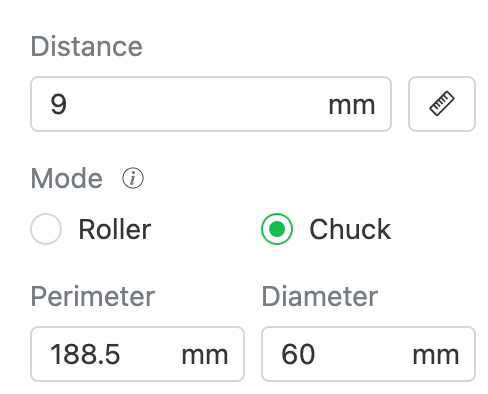Click the Perimeter label
This screenshot has width=488, height=394.
pyautogui.click(x=93, y=296)
